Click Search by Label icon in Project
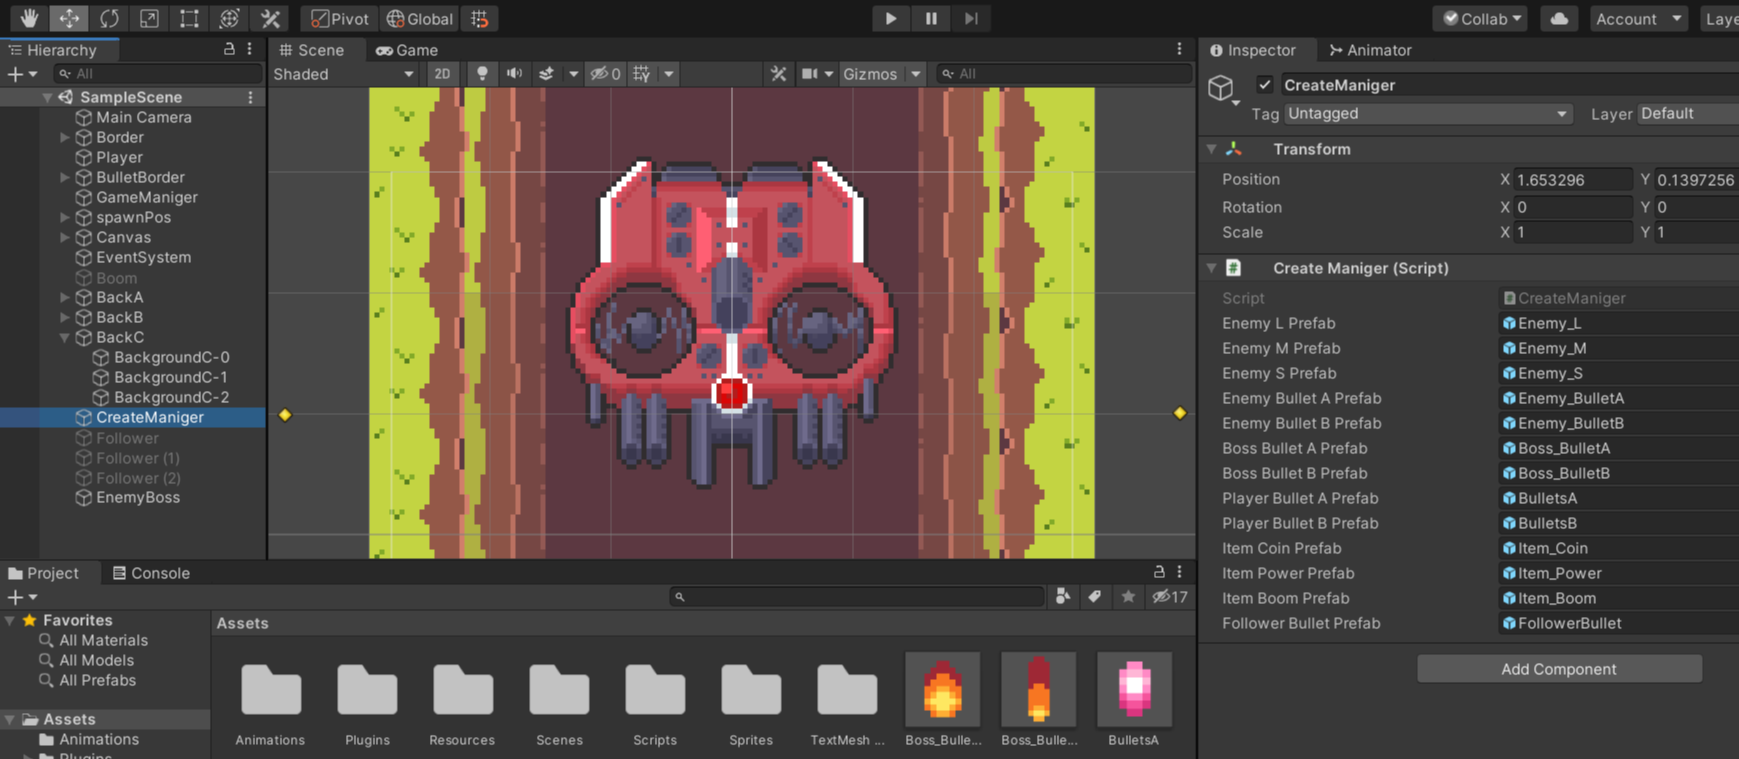The image size is (1739, 759). [1095, 597]
